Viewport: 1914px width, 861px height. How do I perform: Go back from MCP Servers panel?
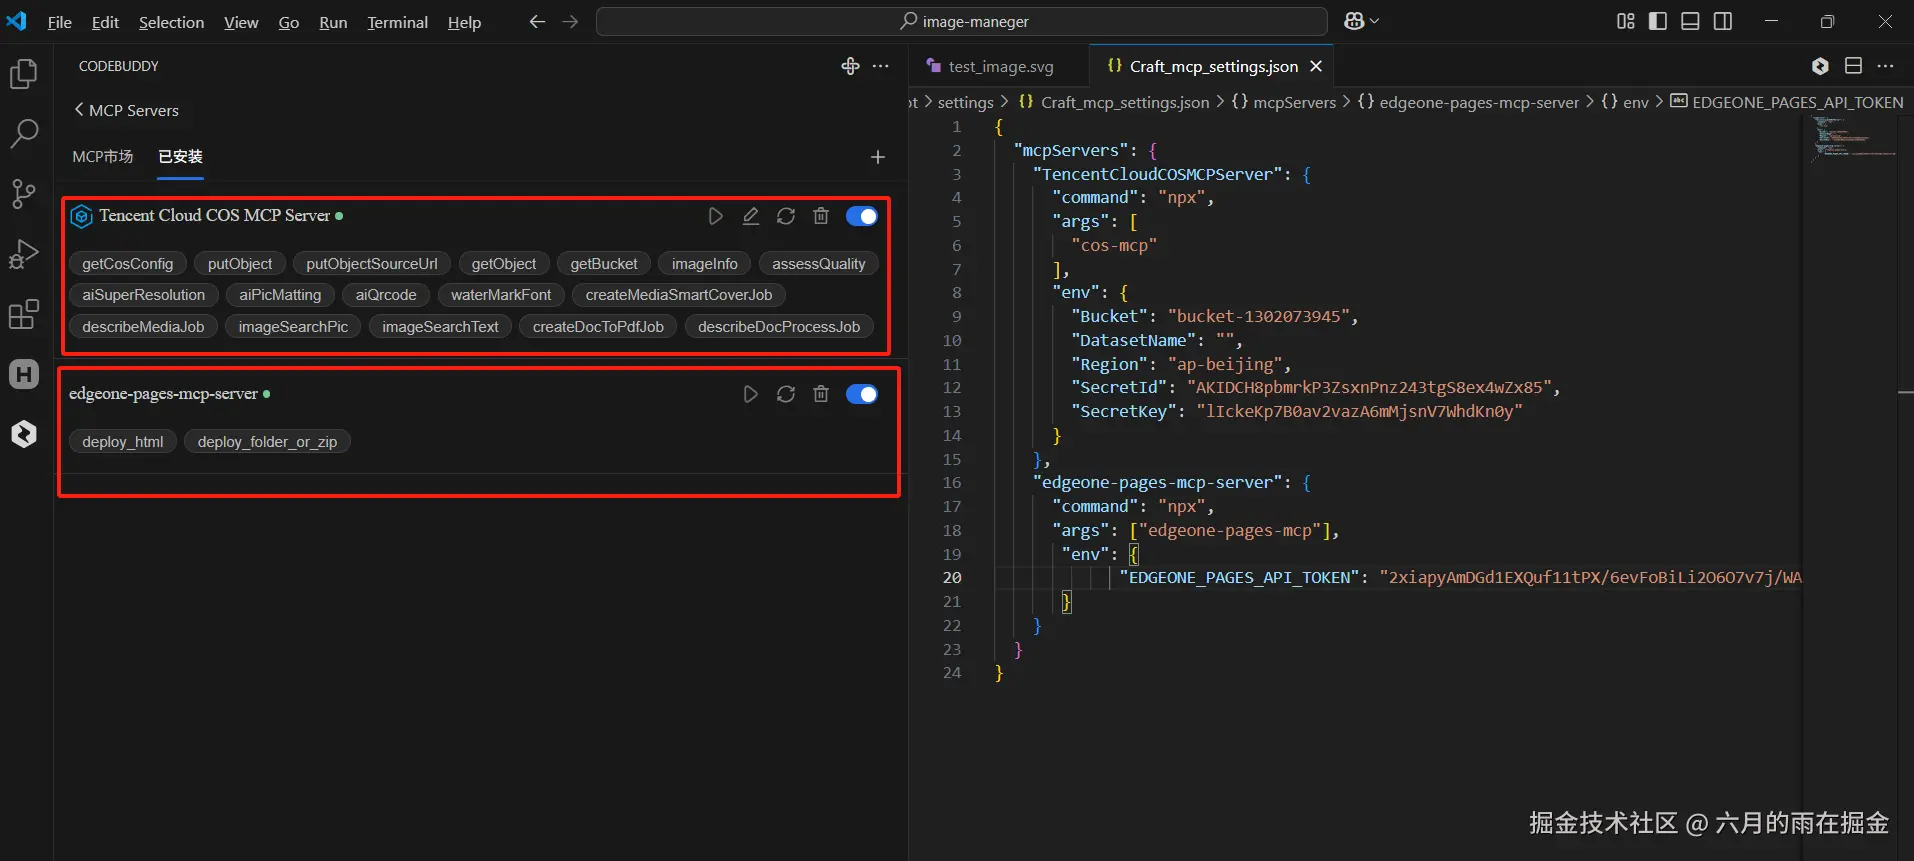point(79,110)
